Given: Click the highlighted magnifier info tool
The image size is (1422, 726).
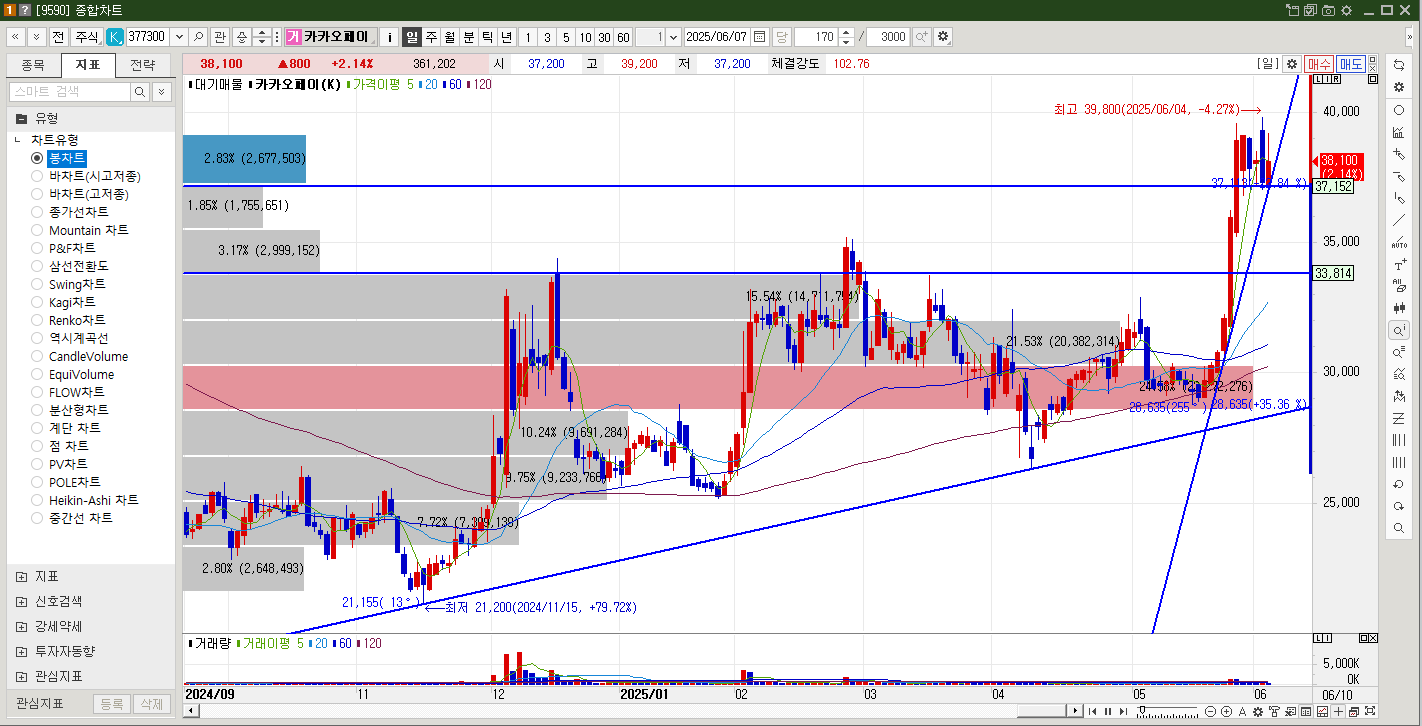Looking at the screenshot, I should [x=1399, y=330].
